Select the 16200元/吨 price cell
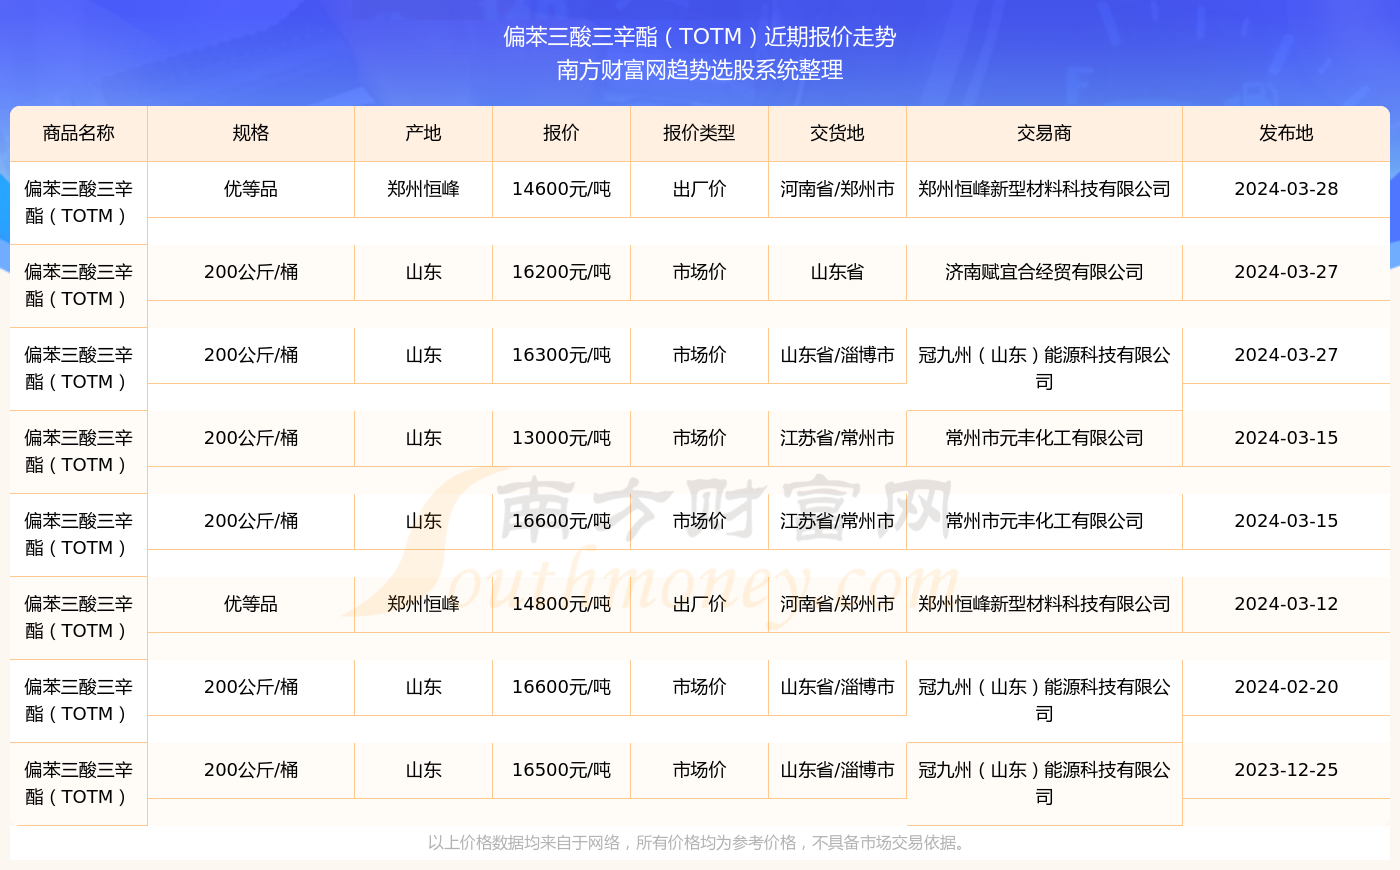The image size is (1400, 870). [x=561, y=272]
